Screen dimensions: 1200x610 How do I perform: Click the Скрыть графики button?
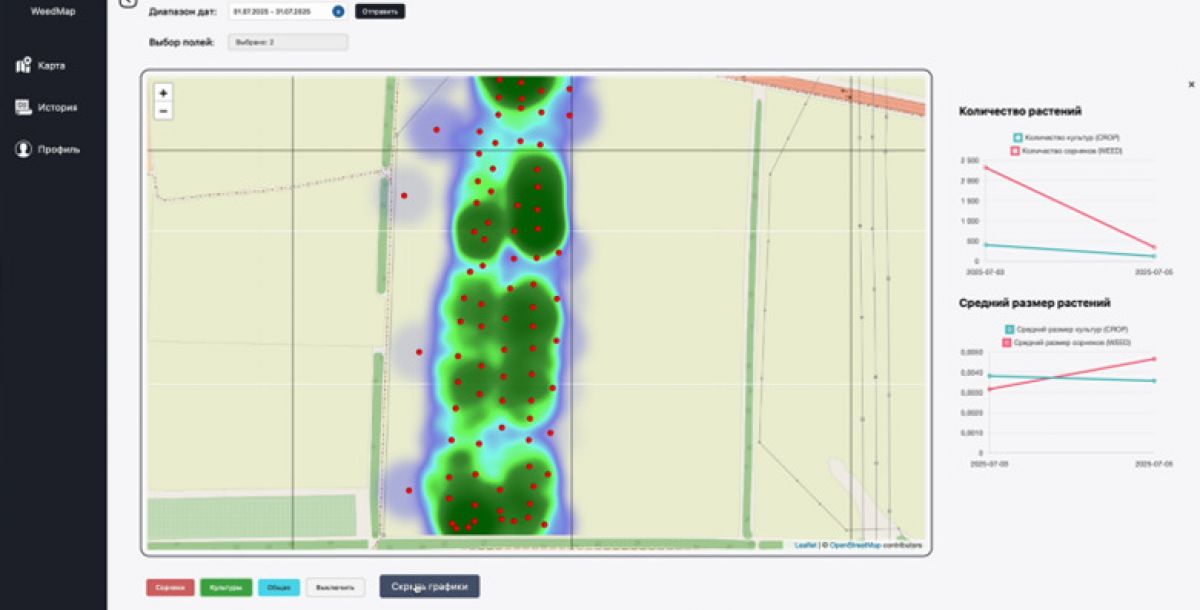click(429, 586)
